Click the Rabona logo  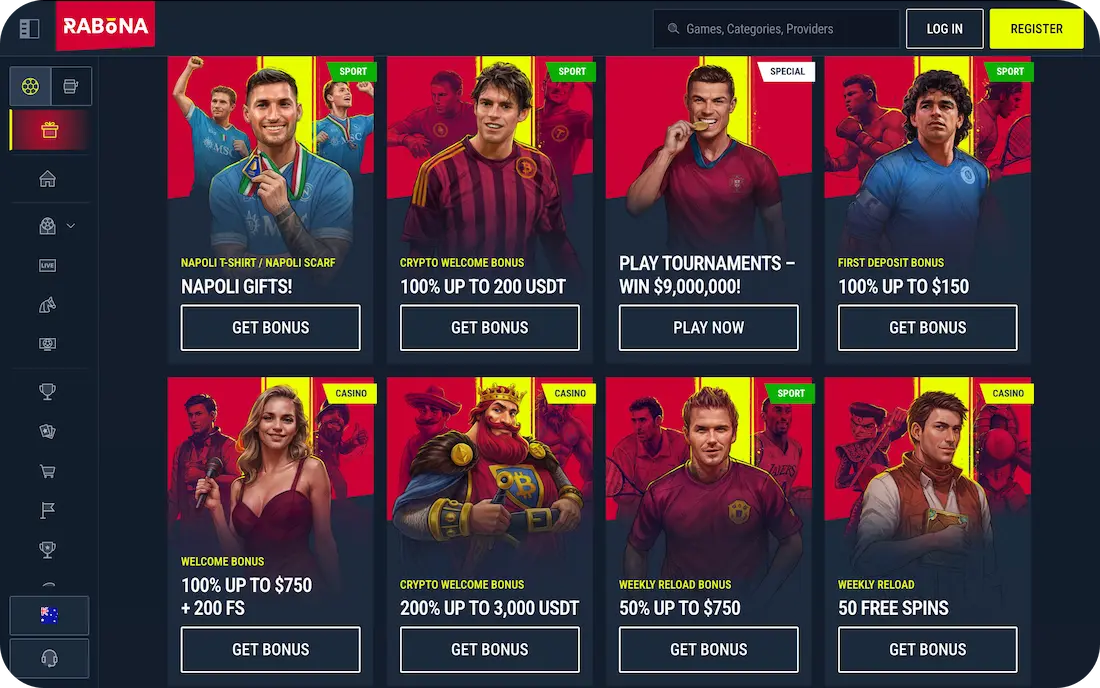point(105,26)
